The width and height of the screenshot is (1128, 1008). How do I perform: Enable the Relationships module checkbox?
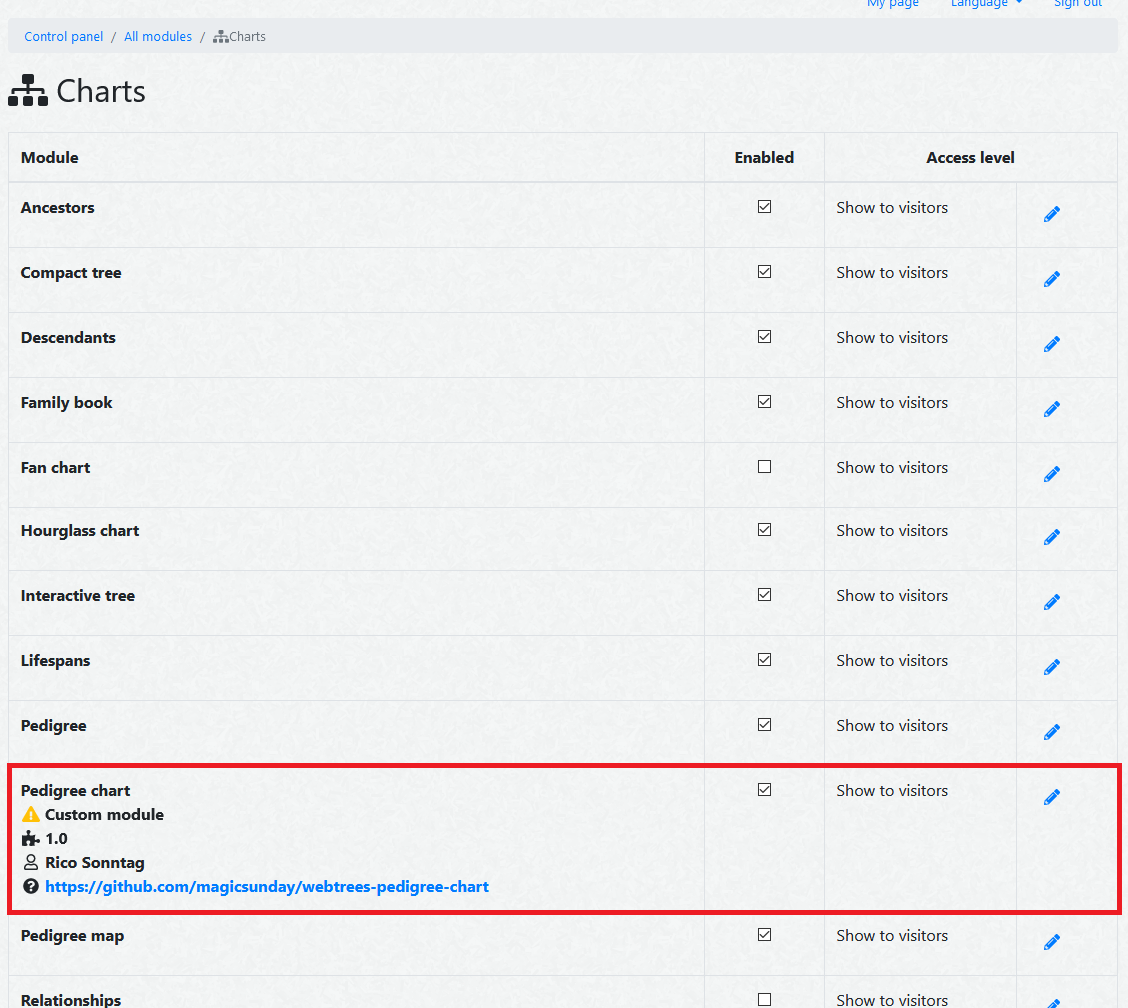coord(765,999)
